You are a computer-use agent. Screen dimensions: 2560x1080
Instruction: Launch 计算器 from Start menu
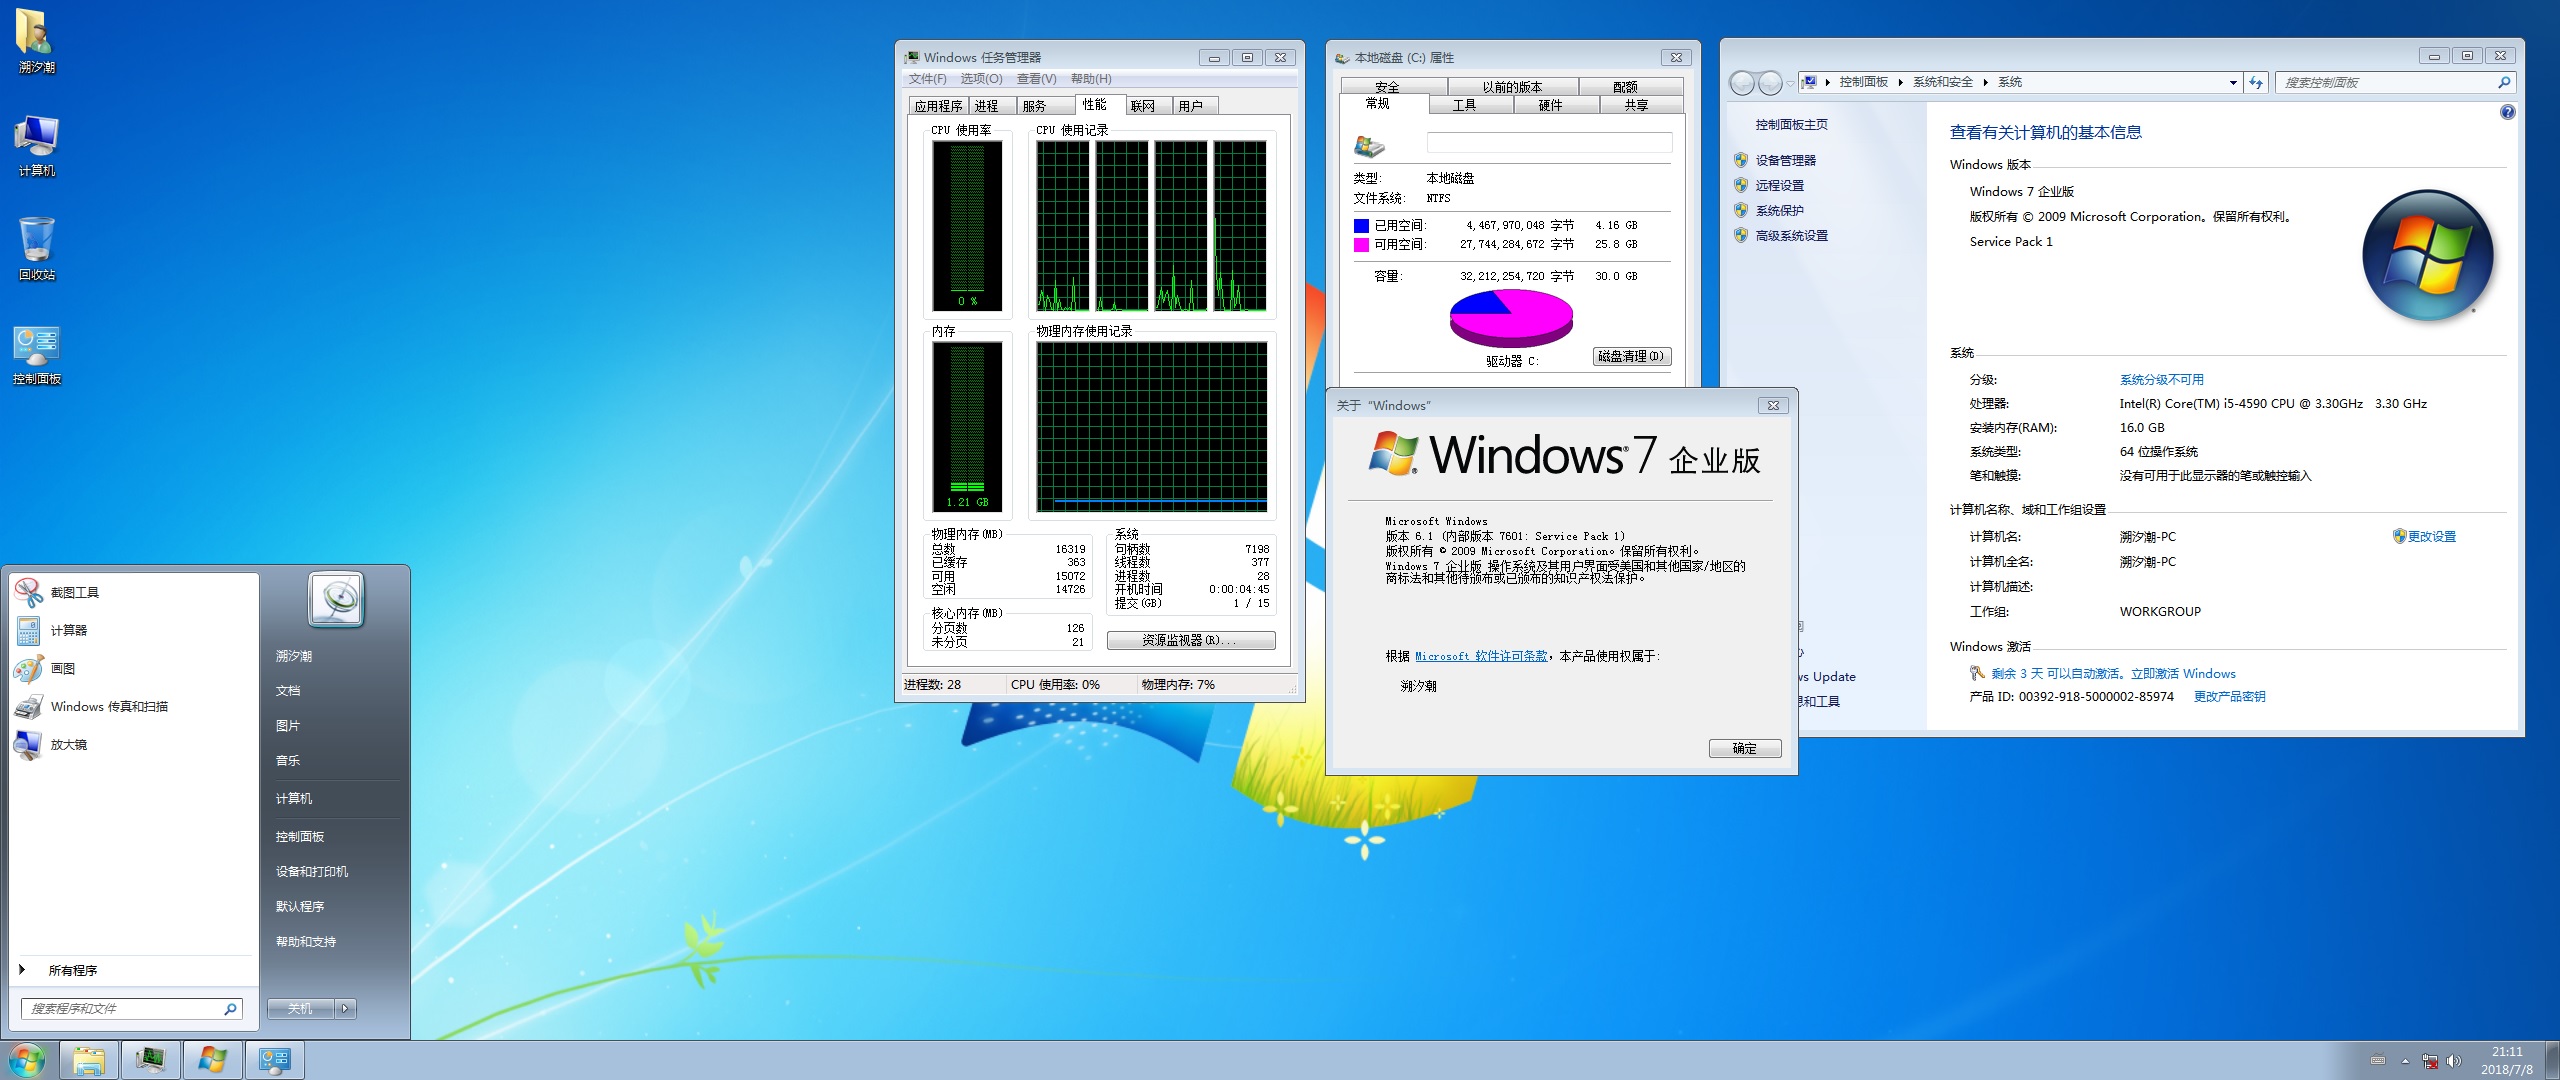coord(134,630)
